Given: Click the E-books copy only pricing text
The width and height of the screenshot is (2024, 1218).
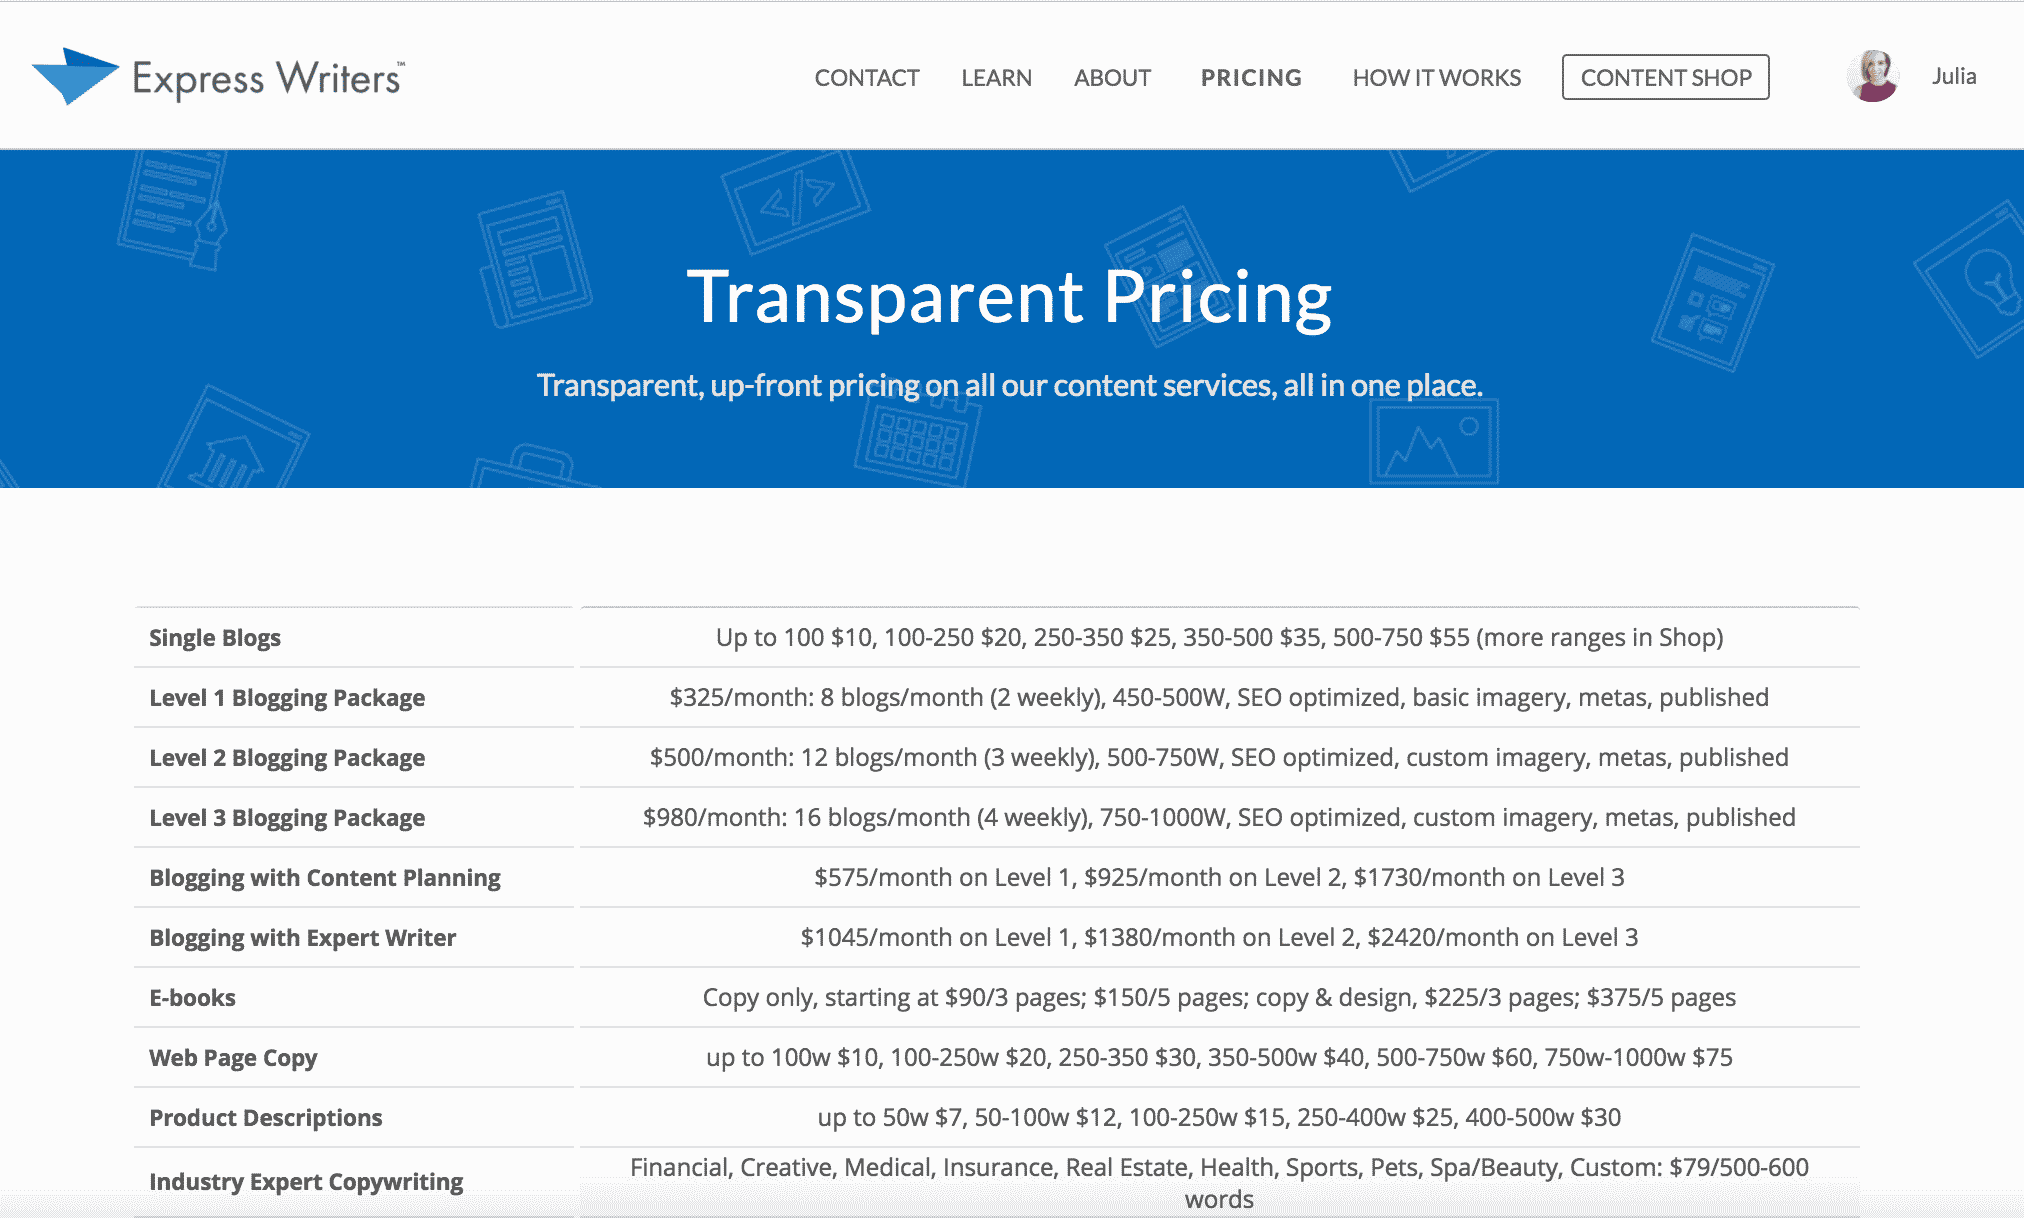Looking at the screenshot, I should click(1219, 998).
